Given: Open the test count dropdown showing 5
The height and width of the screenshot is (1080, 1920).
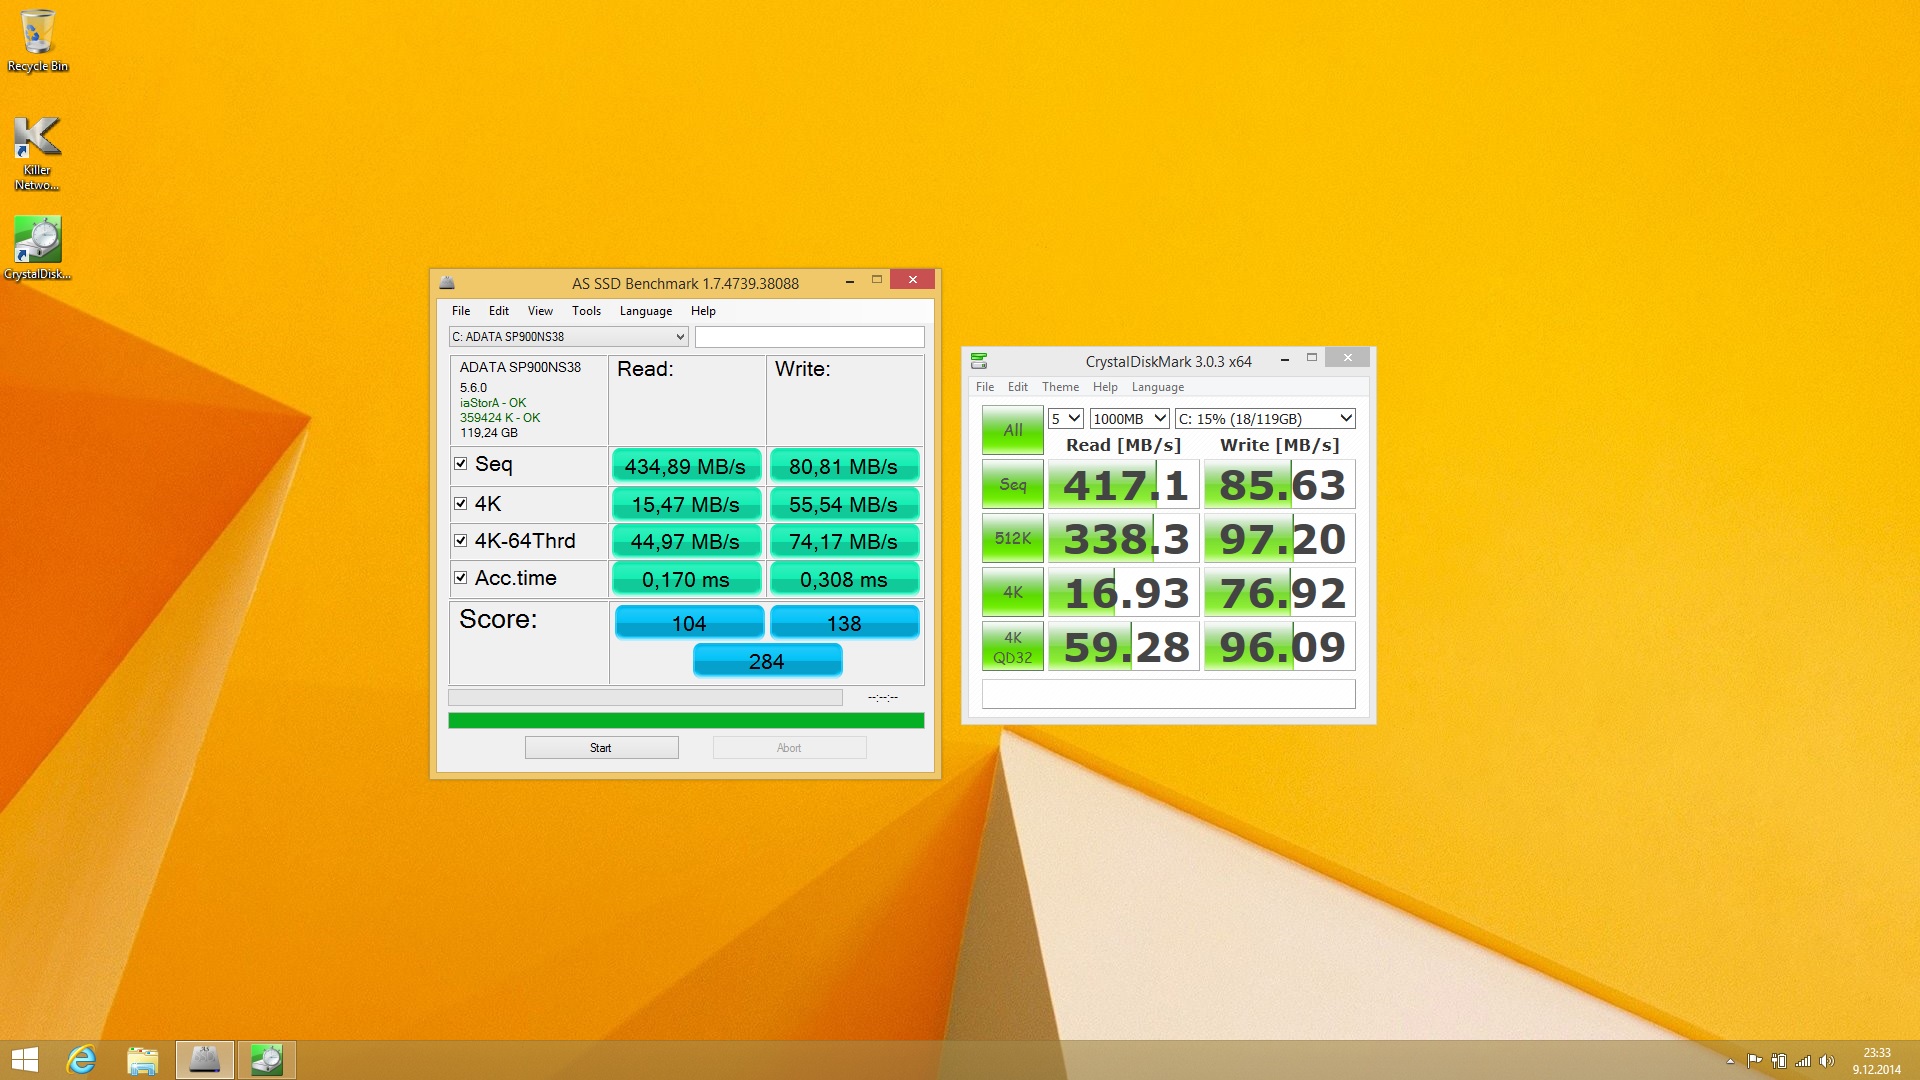Looking at the screenshot, I should 1065,419.
